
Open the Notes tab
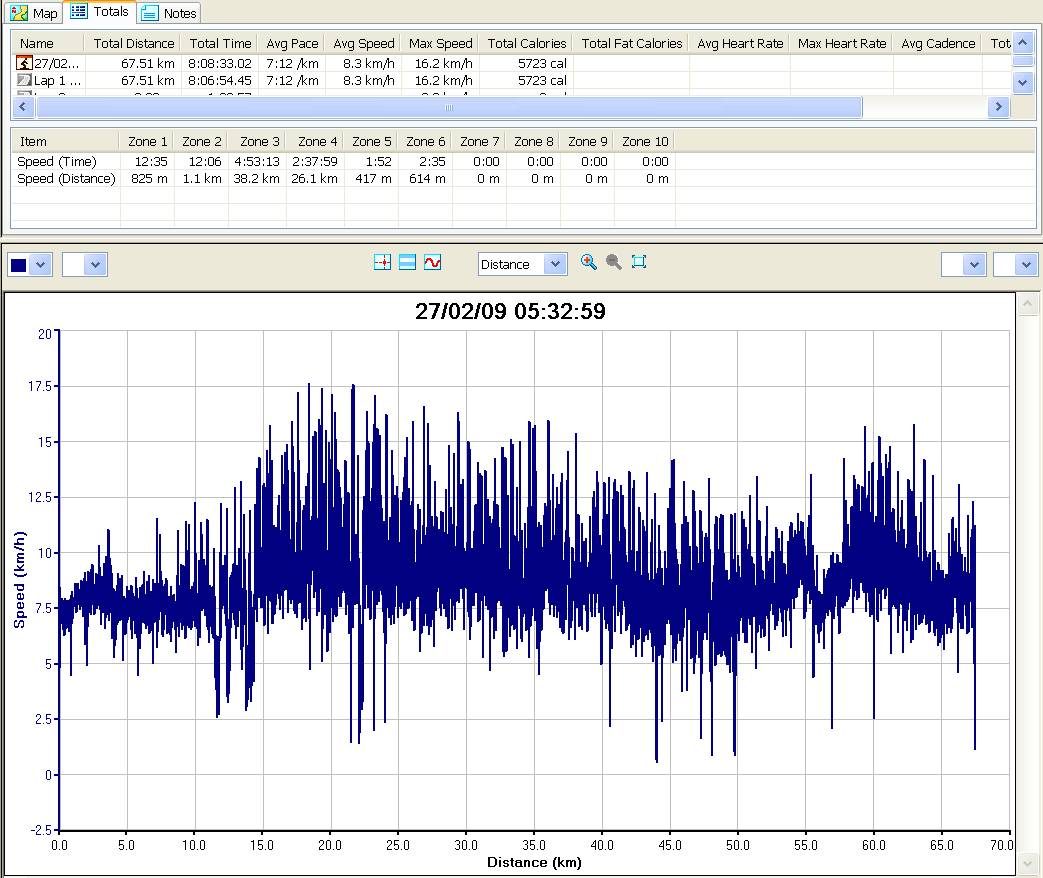click(170, 13)
